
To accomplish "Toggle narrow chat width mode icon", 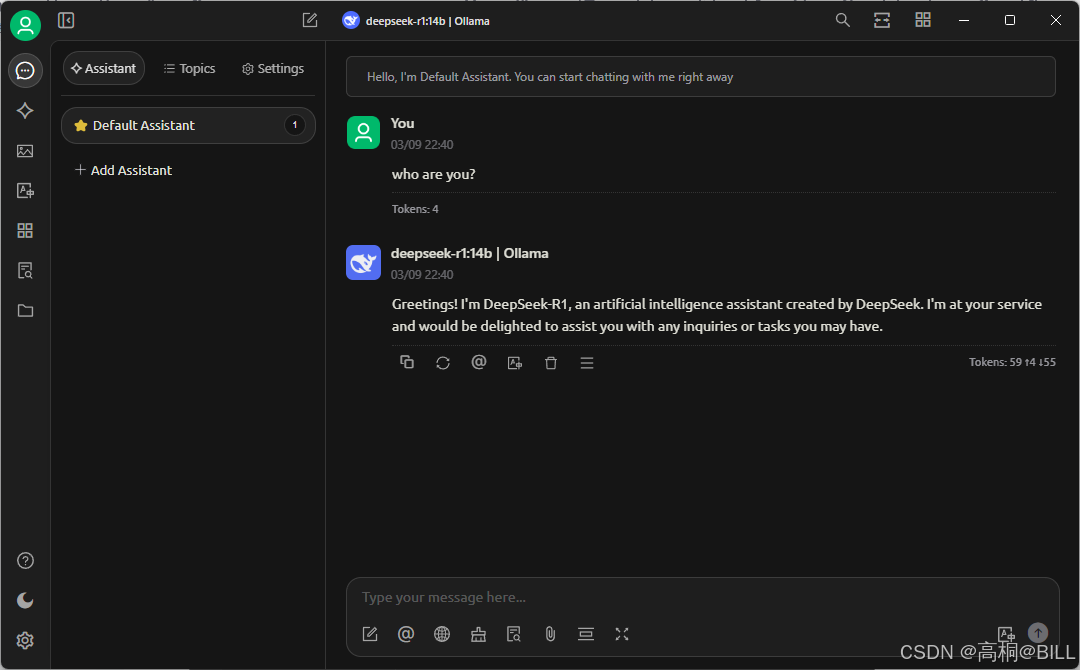I will coord(882,21).
